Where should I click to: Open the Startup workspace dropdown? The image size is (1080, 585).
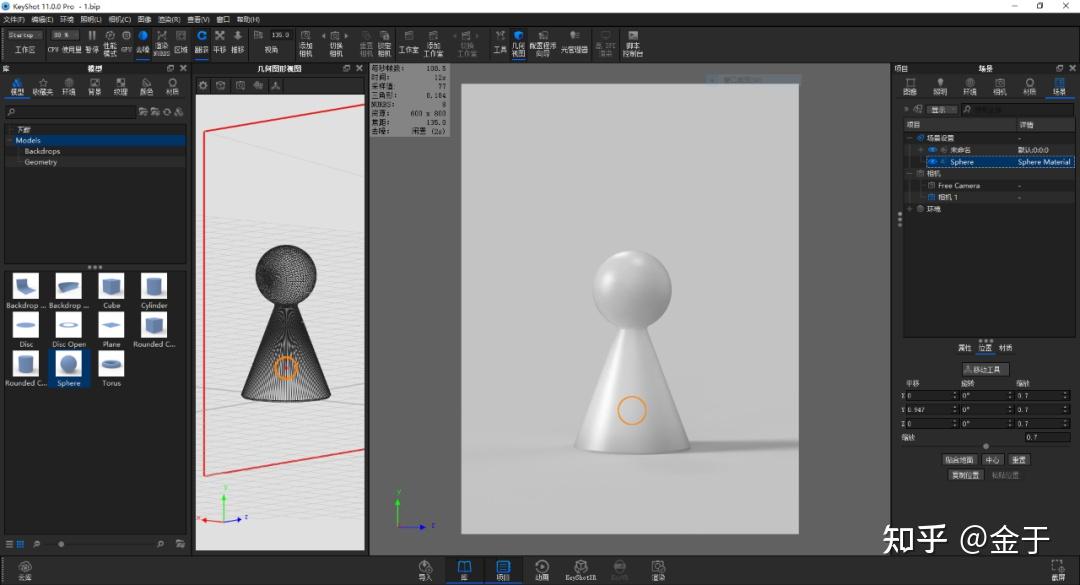(x=25, y=35)
